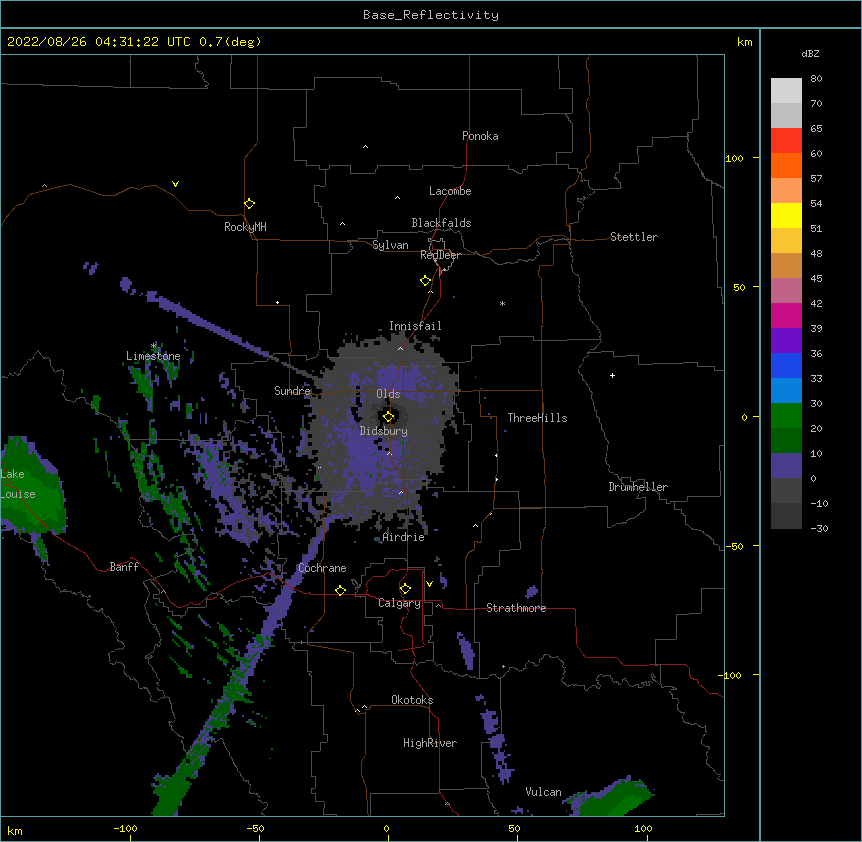Click the Drumheller label
The width and height of the screenshot is (862, 842).
(638, 487)
